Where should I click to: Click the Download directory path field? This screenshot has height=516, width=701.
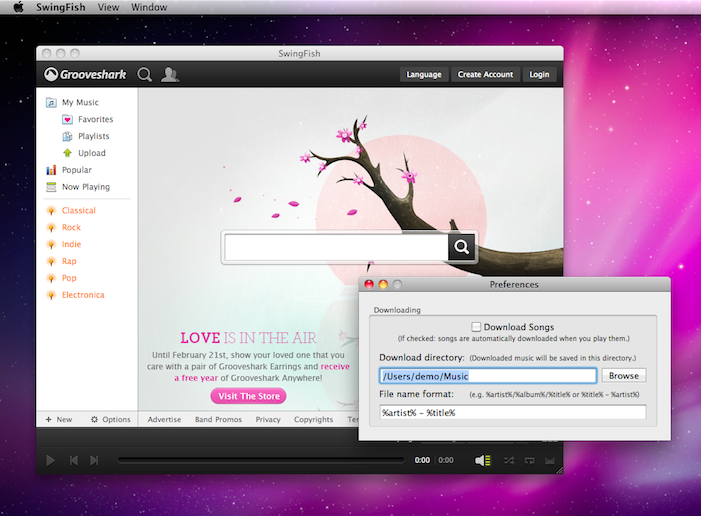(x=488, y=376)
